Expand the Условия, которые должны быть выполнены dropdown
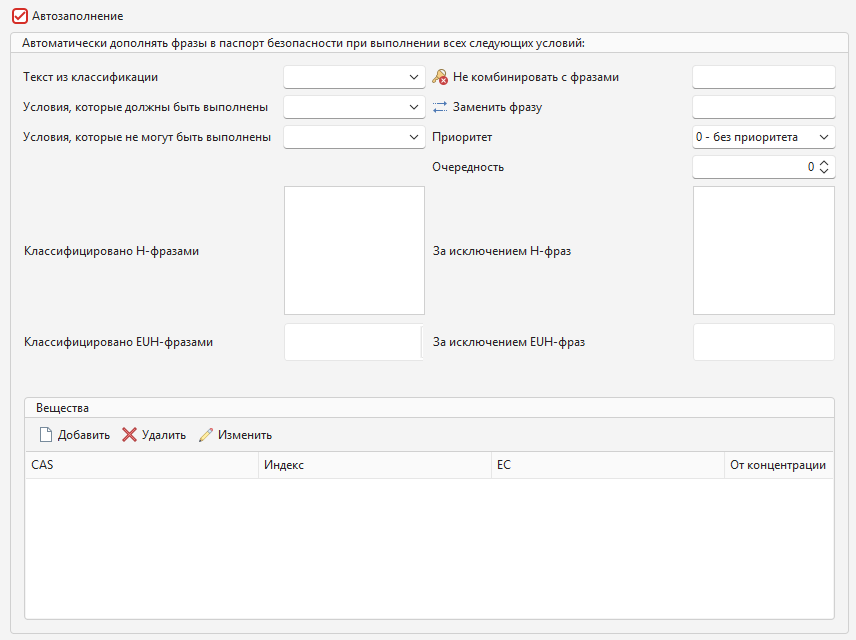Screen dimensions: 856x640 point(354,107)
